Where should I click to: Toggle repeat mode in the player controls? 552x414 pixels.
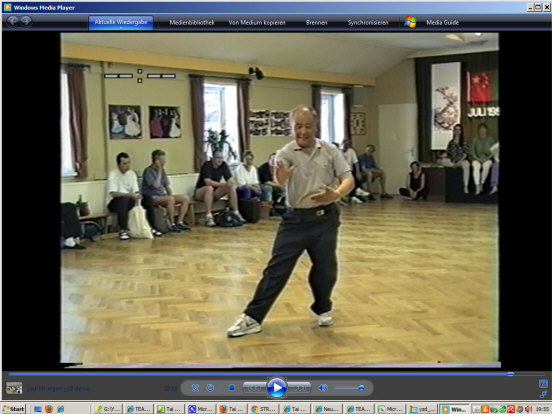pyautogui.click(x=210, y=388)
